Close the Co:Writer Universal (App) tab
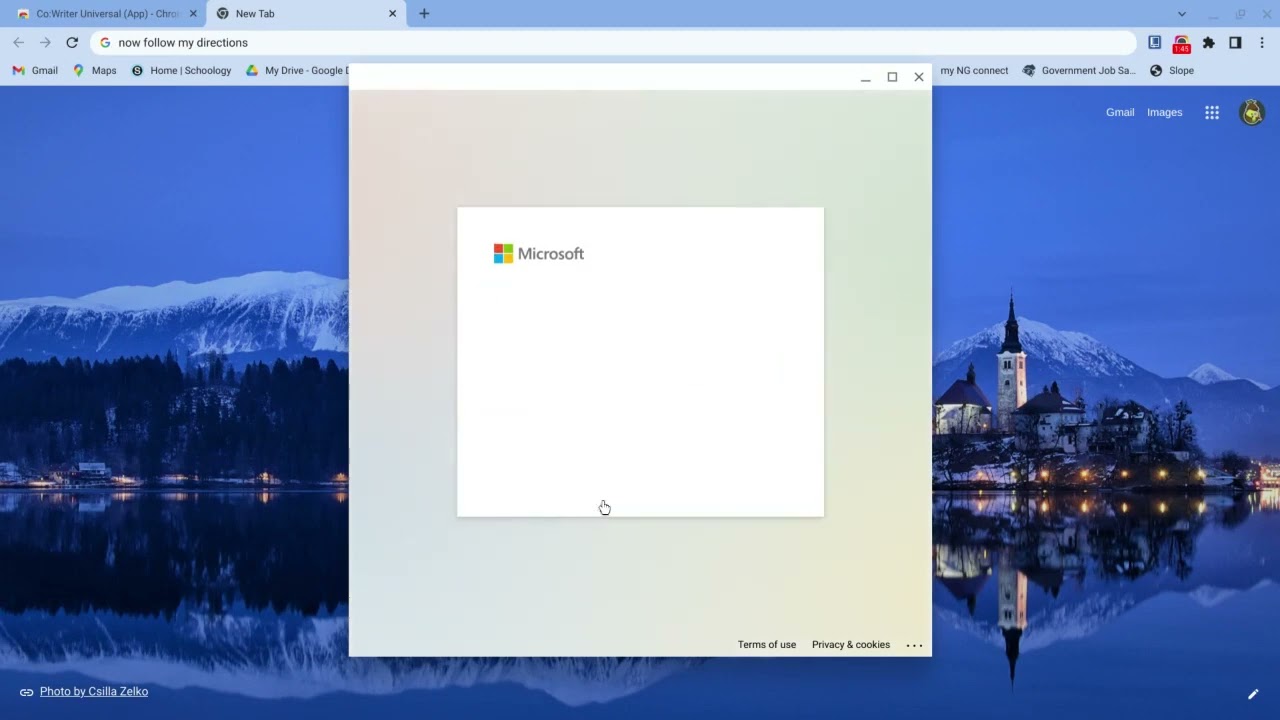This screenshot has height=720, width=1280. 193,14
